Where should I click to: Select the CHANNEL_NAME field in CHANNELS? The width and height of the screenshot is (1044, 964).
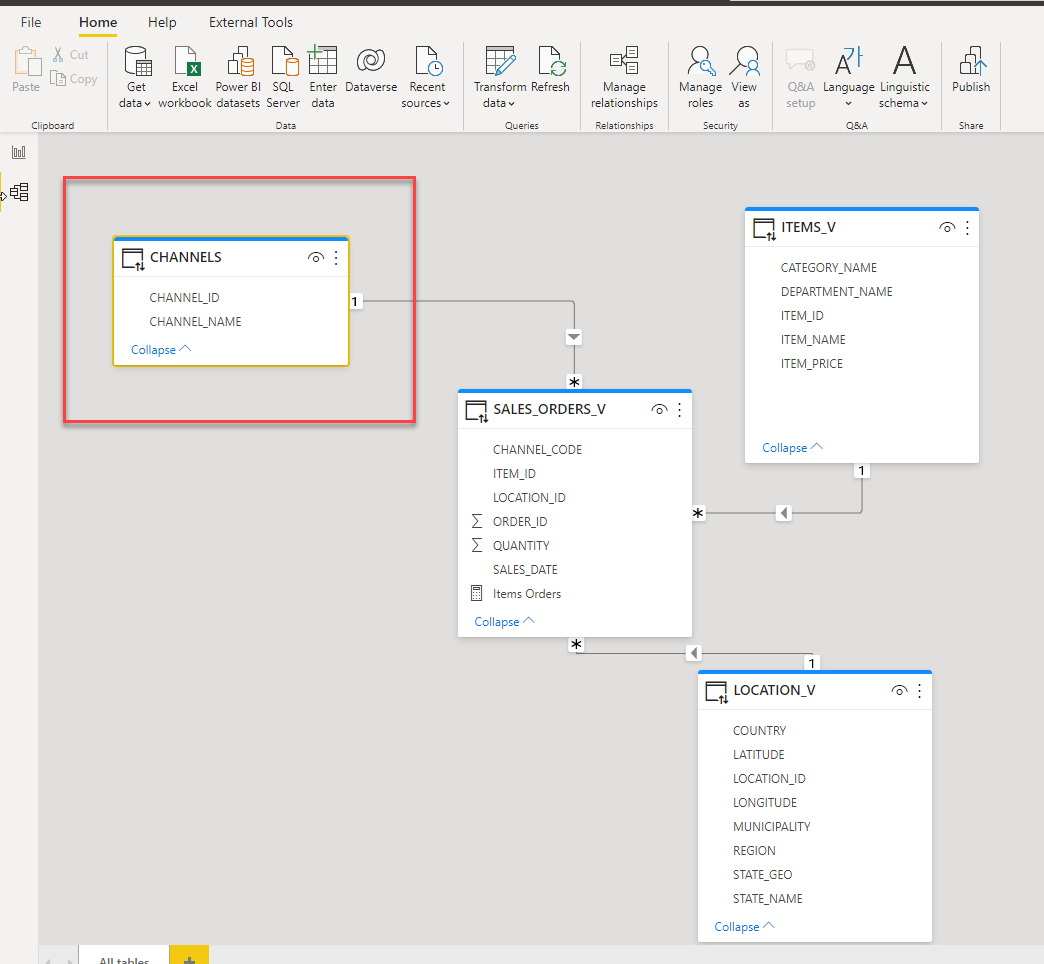coord(195,322)
